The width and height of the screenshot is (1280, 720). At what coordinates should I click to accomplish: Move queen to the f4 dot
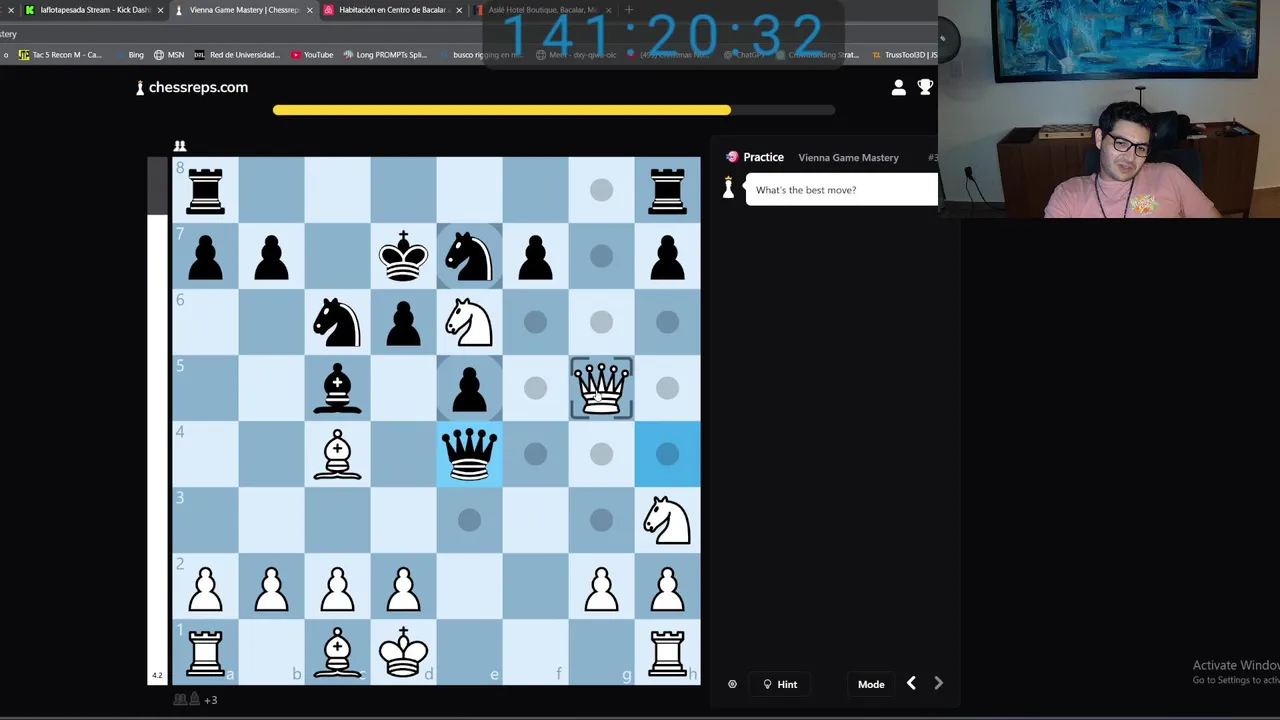(535, 454)
